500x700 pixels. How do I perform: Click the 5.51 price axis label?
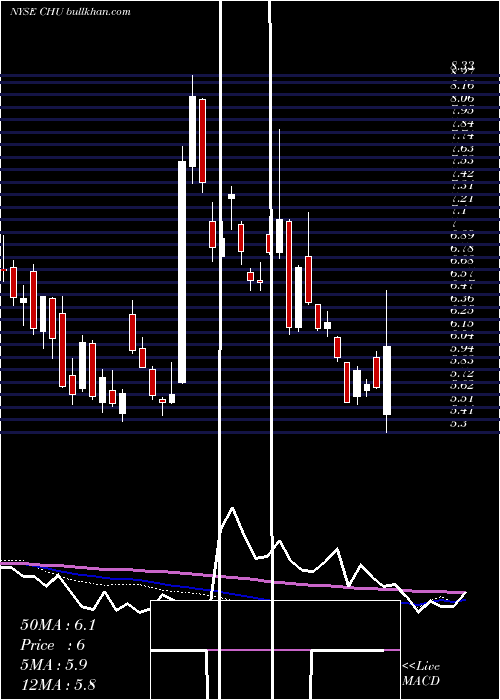[x=462, y=399]
